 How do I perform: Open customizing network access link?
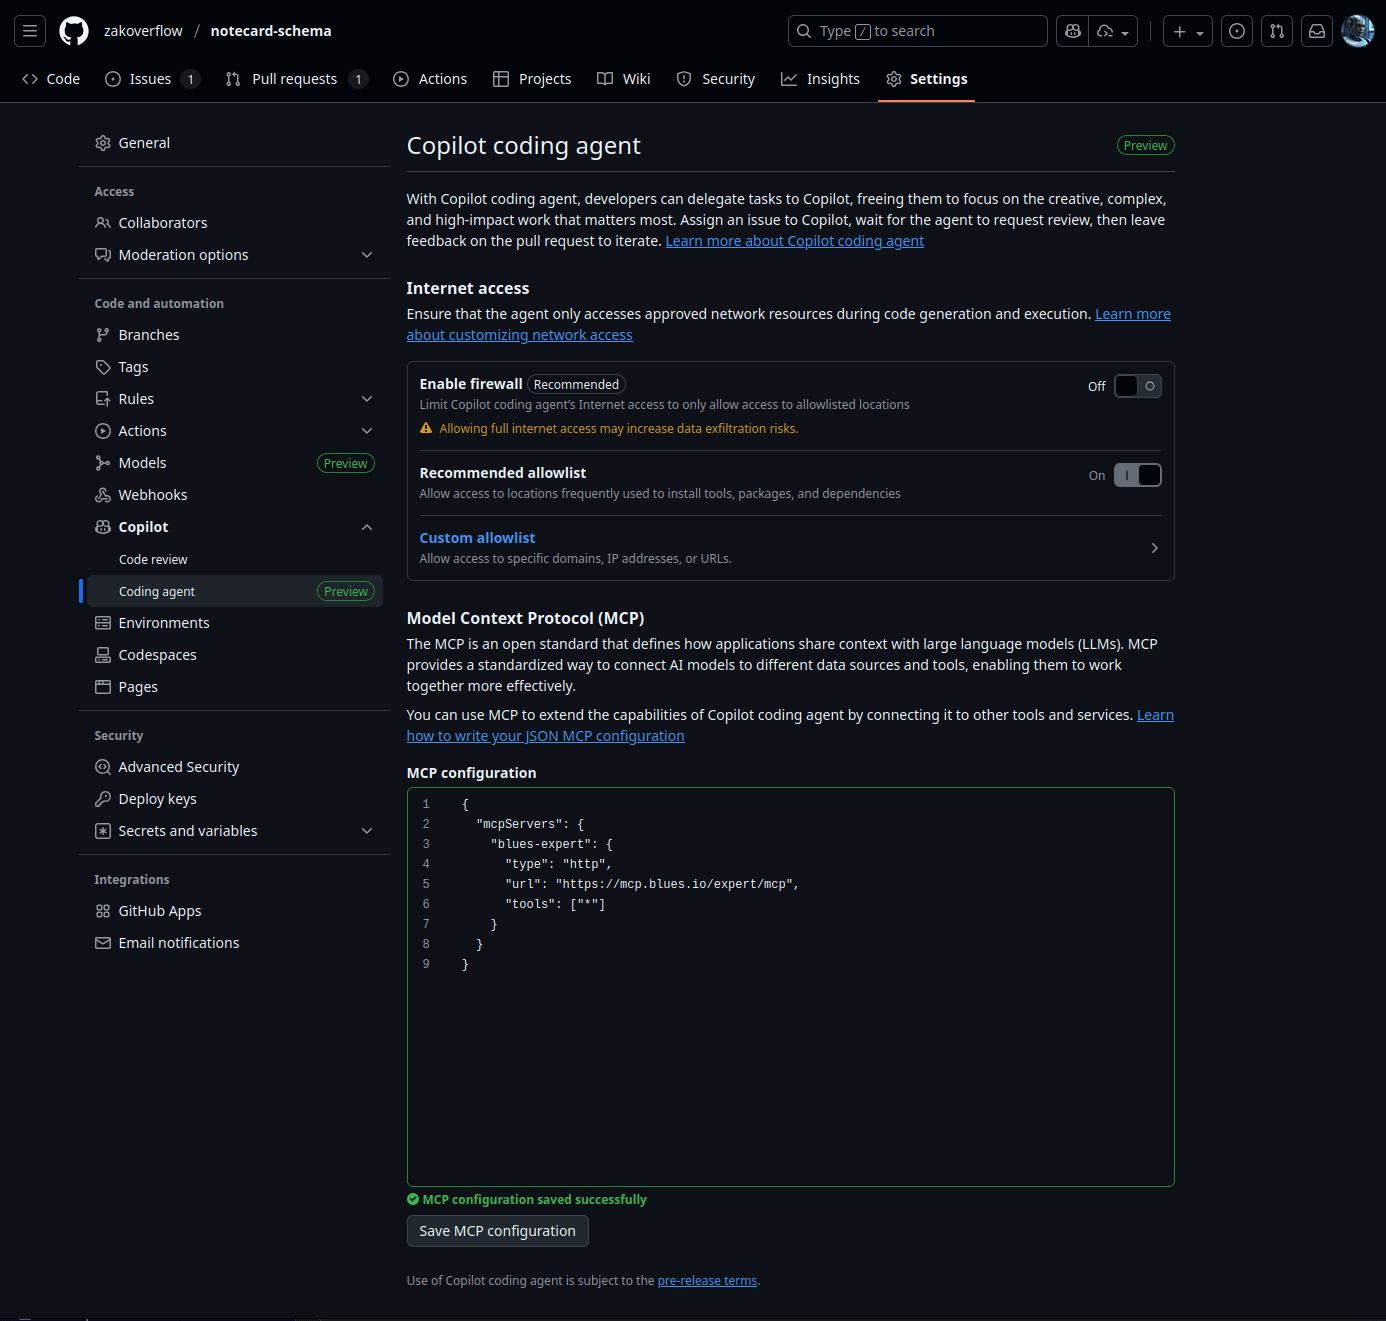[519, 335]
